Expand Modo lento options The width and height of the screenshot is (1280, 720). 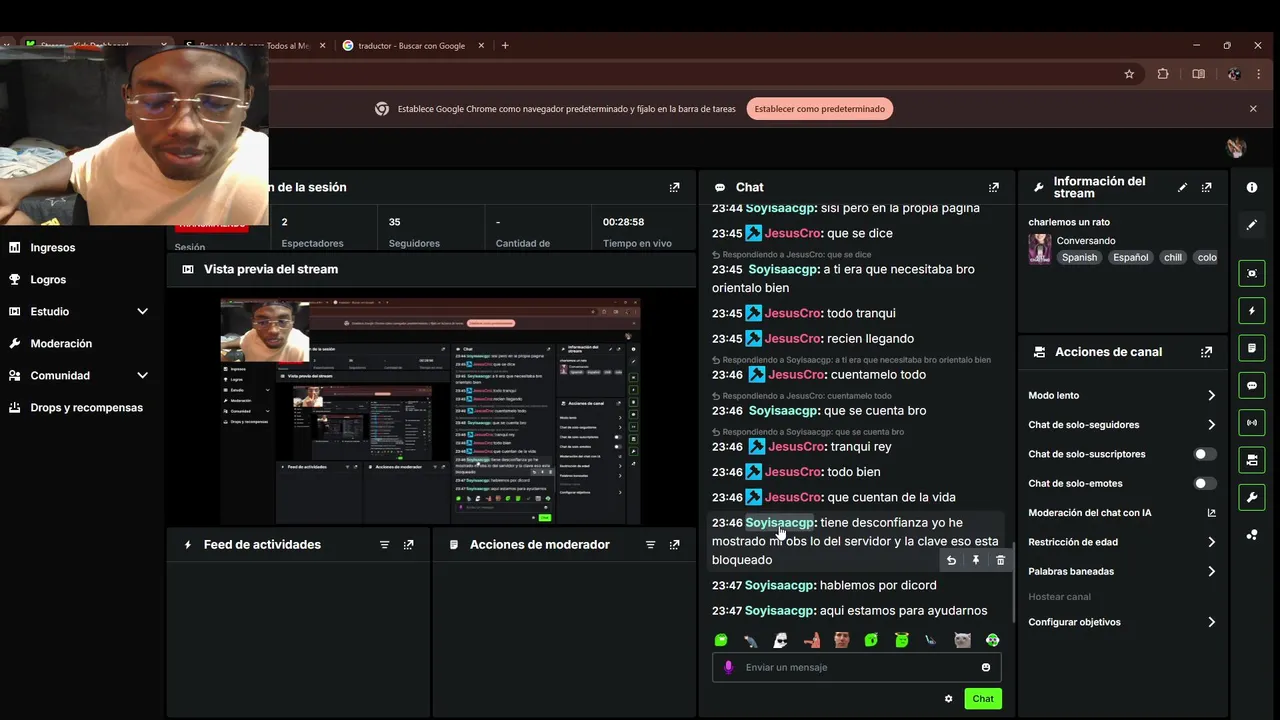[1211, 395]
